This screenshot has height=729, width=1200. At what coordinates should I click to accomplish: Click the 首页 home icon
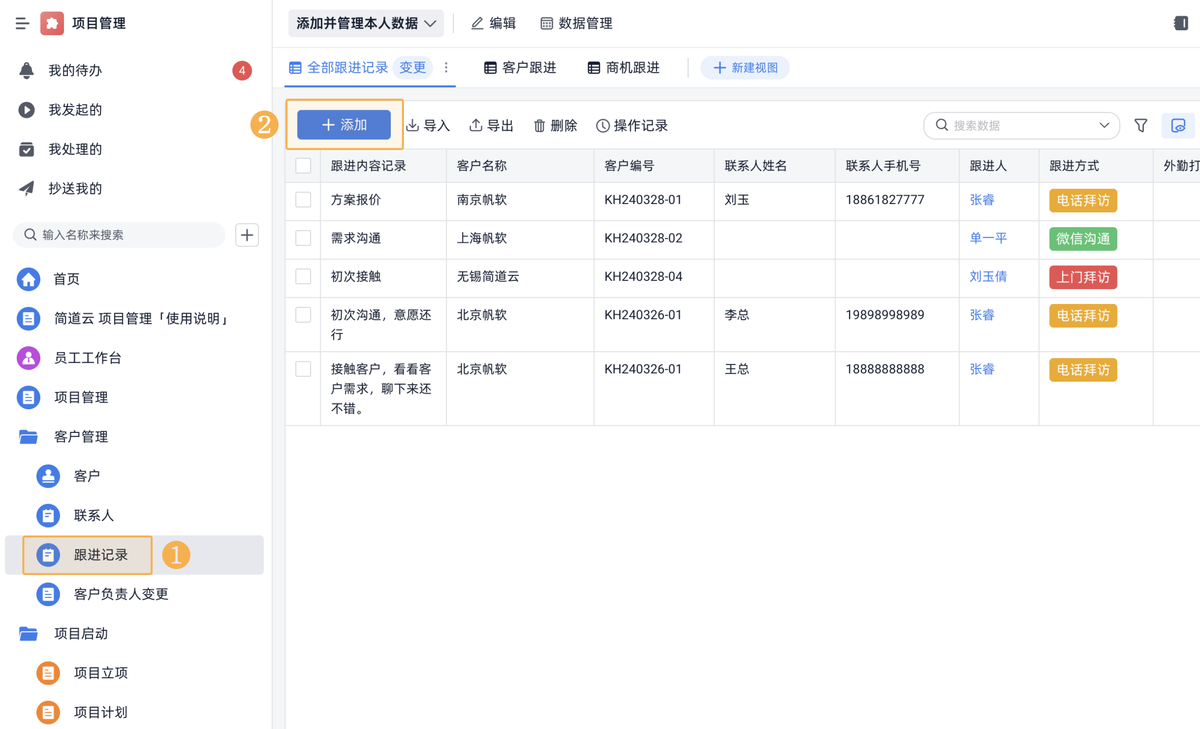29,279
